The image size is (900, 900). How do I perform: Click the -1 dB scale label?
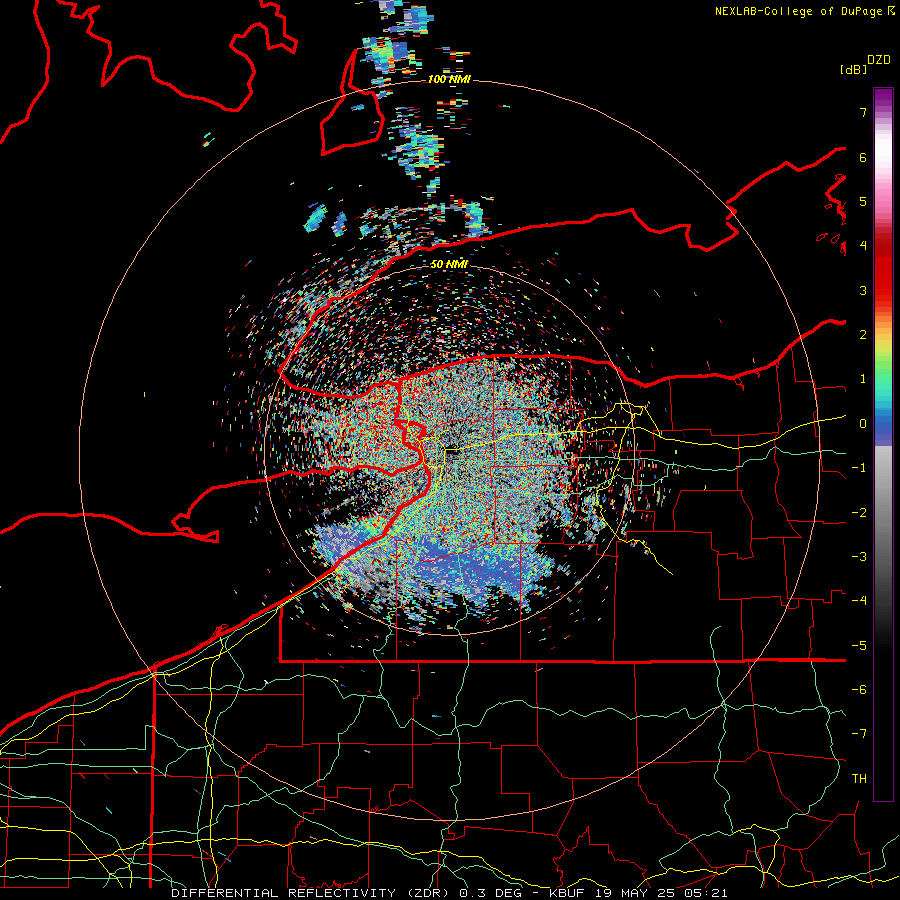tap(859, 468)
